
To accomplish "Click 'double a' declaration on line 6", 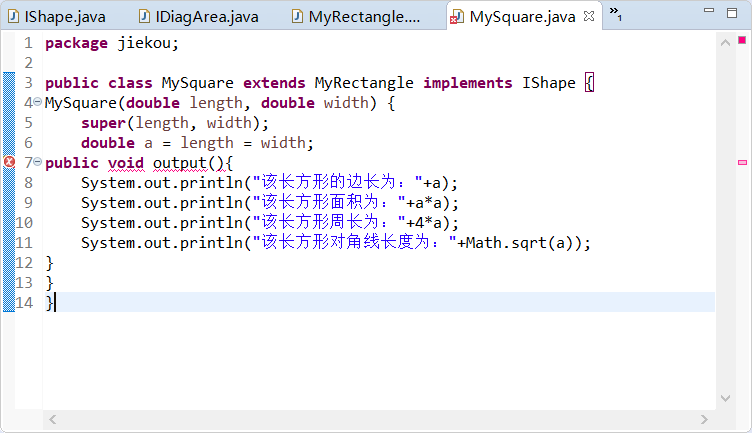I will pos(117,143).
